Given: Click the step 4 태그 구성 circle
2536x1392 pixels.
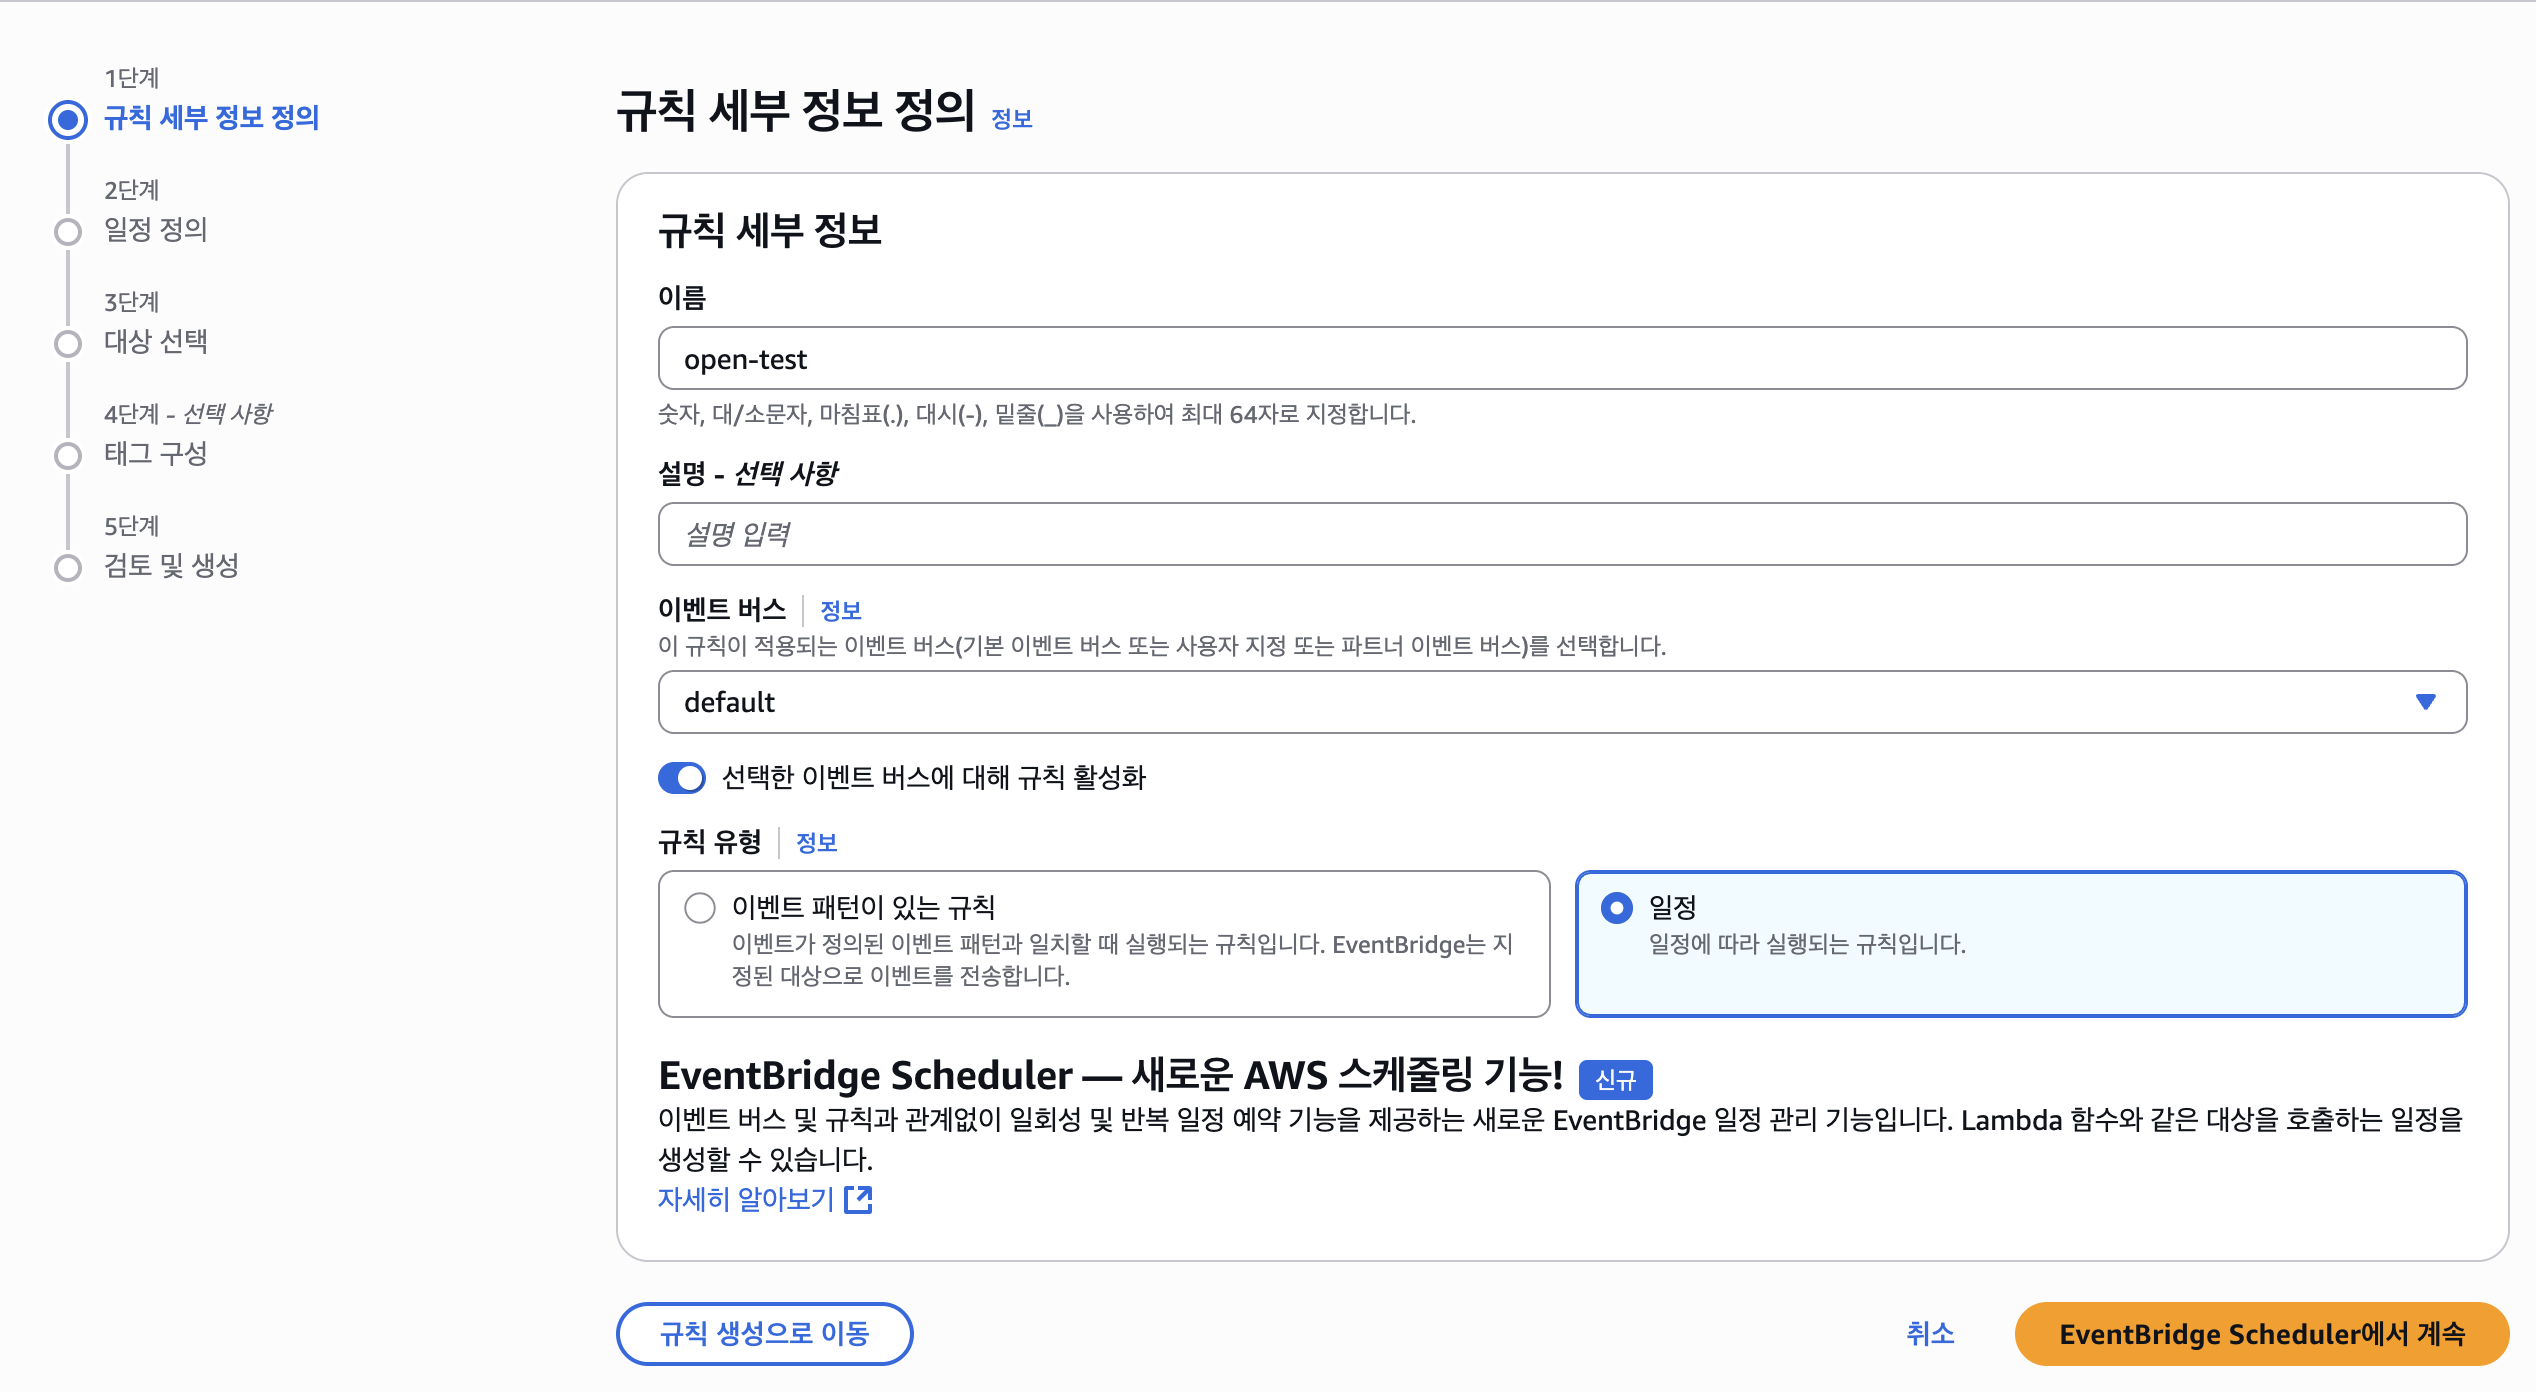Looking at the screenshot, I should click(x=68, y=456).
